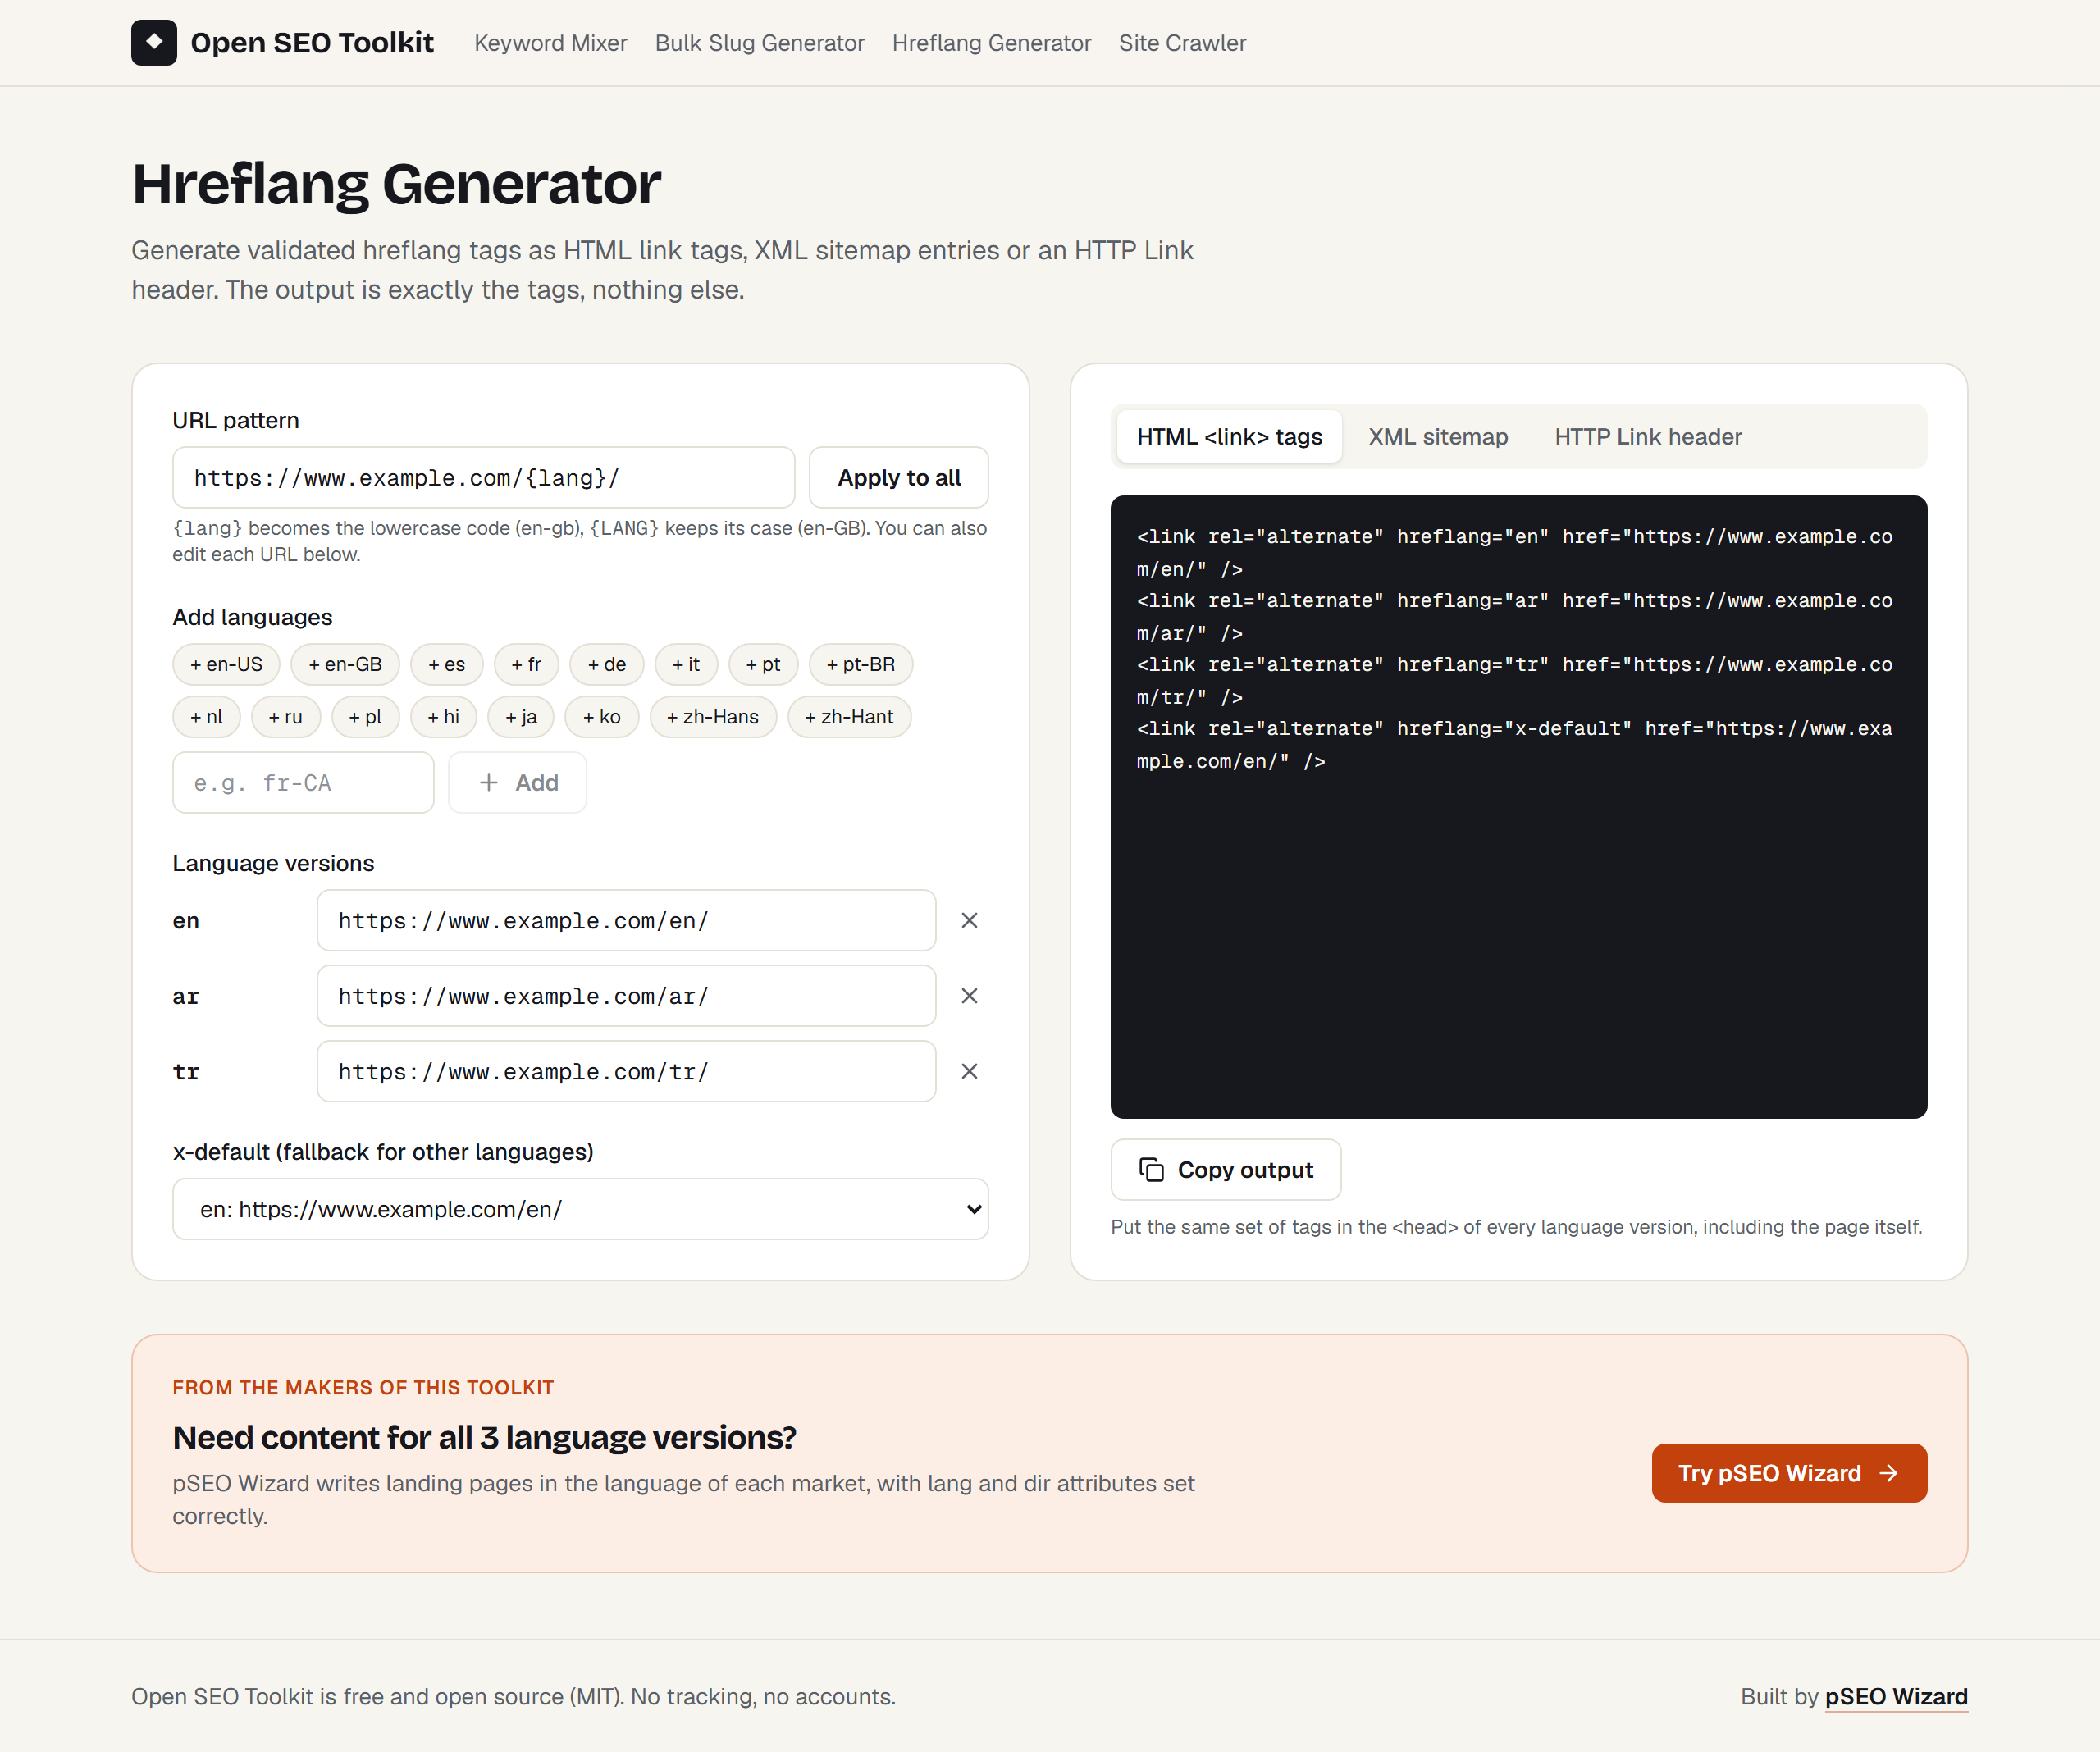Screen dimensions: 2100x1752
Task: Click Try pSEO Wizard button text
Action: click(1769, 1473)
